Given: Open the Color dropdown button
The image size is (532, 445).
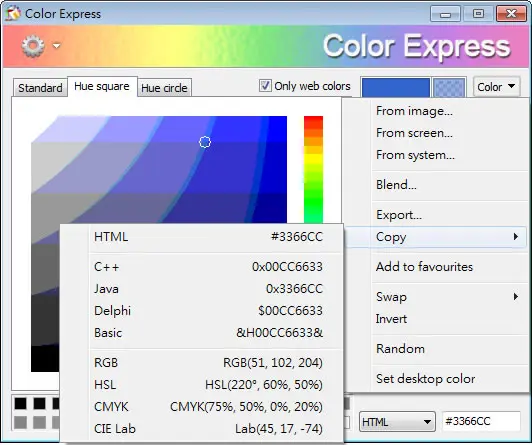Looking at the screenshot, I should [496, 87].
